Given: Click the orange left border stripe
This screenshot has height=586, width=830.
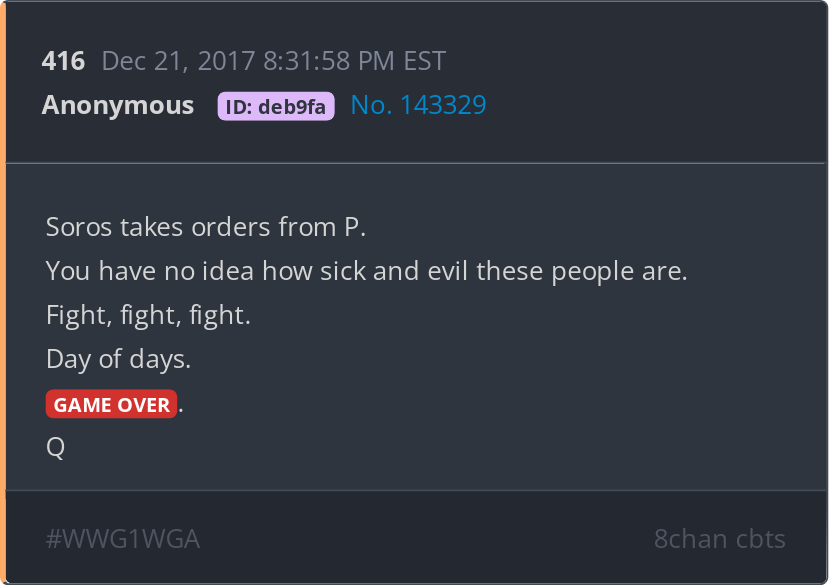Looking at the screenshot, I should click(x=3, y=293).
